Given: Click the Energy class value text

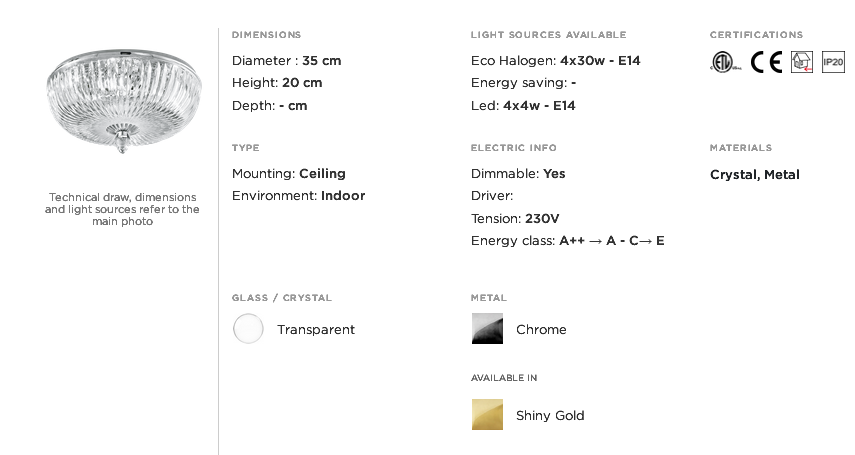Looking at the screenshot, I should click(x=612, y=241).
